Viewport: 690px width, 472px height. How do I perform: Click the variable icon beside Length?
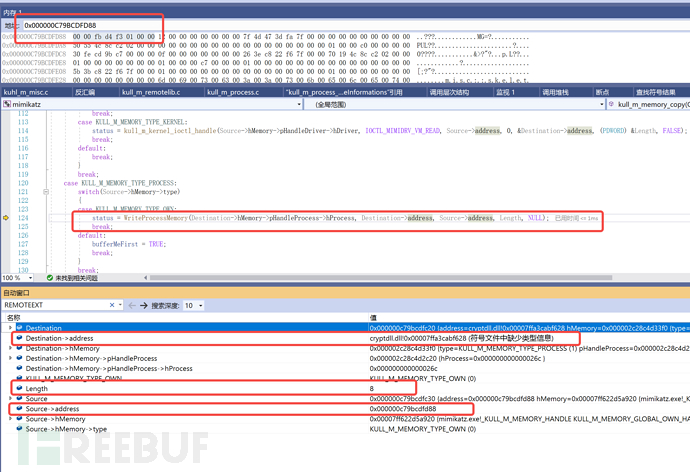tap(19, 388)
